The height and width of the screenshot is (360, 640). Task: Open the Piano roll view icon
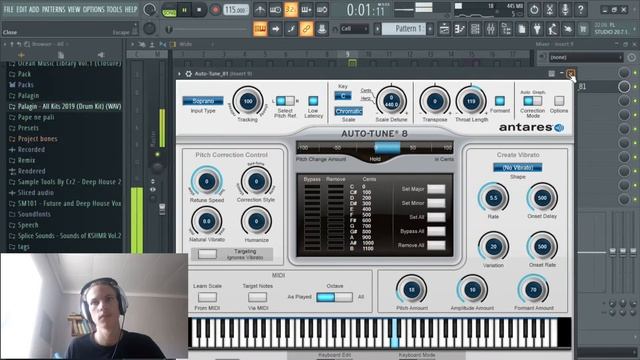point(460,29)
